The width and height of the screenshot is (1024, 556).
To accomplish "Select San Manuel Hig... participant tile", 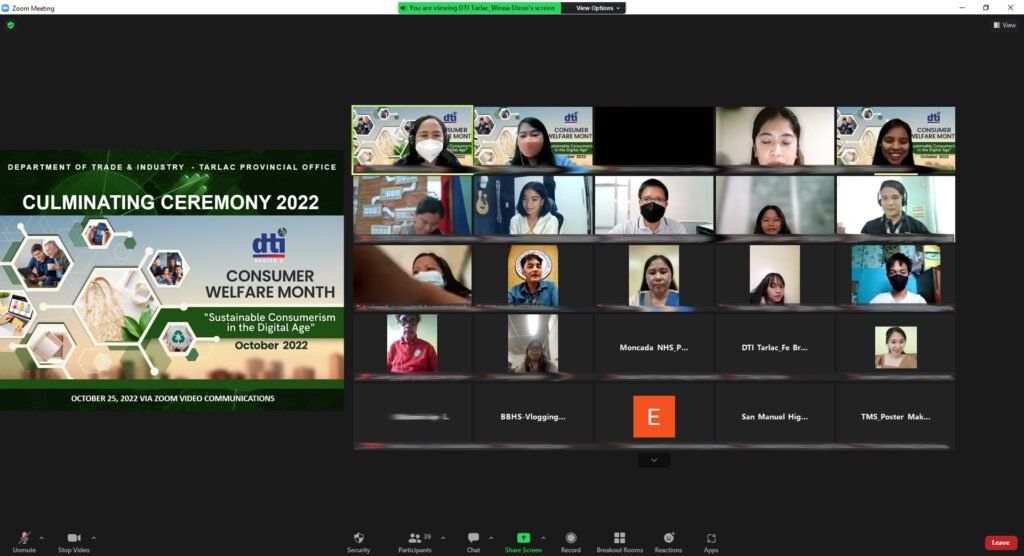I will pos(775,416).
